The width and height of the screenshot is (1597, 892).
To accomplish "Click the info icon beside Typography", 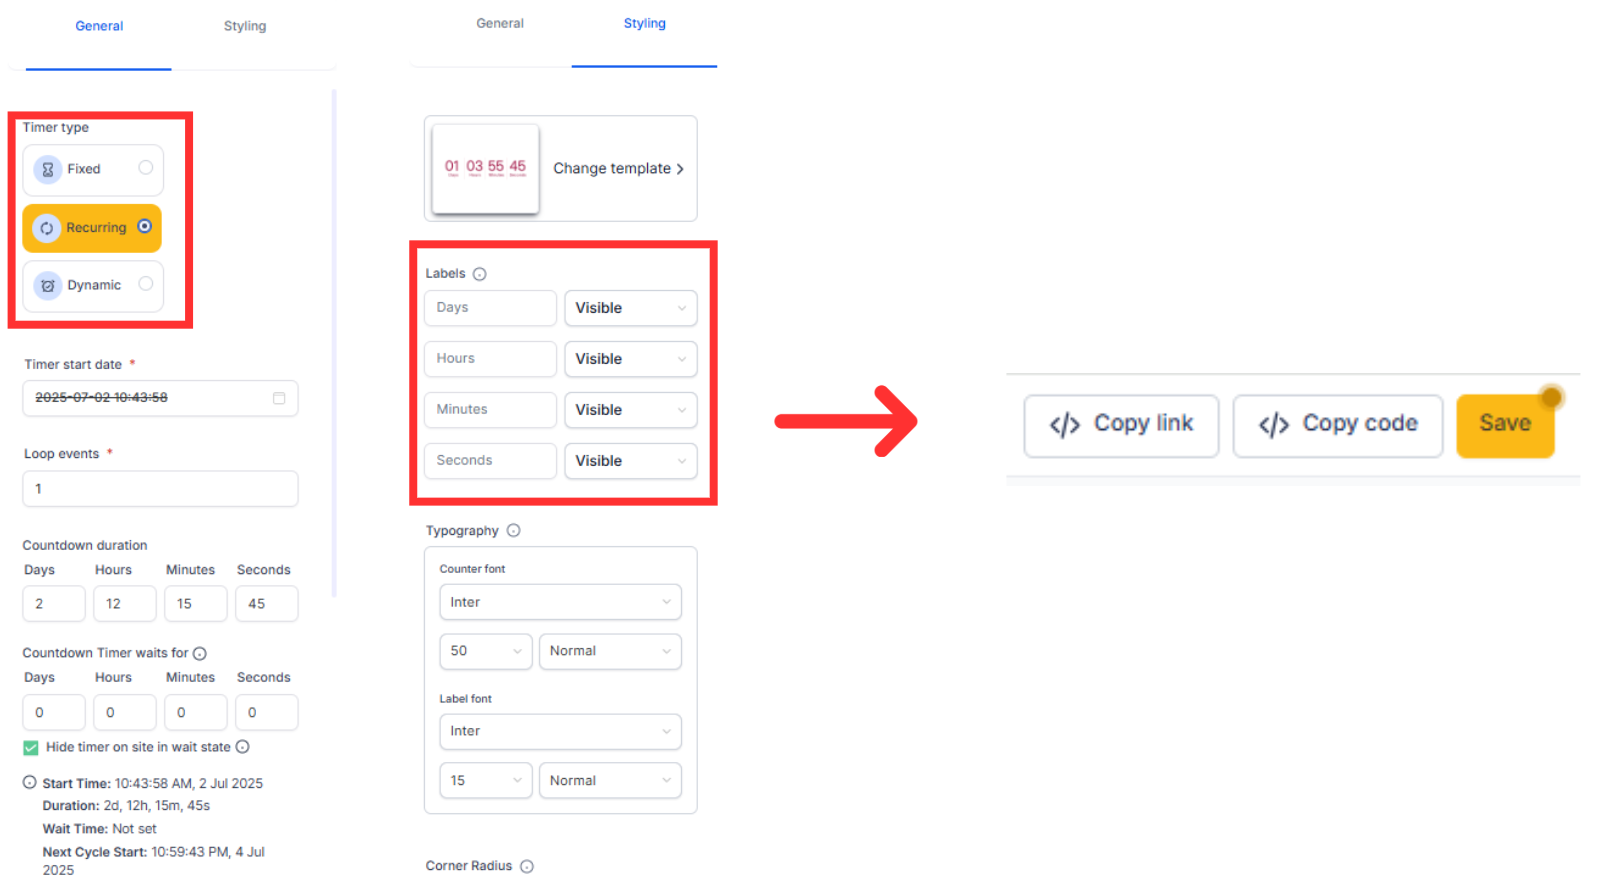I will click(x=513, y=531).
